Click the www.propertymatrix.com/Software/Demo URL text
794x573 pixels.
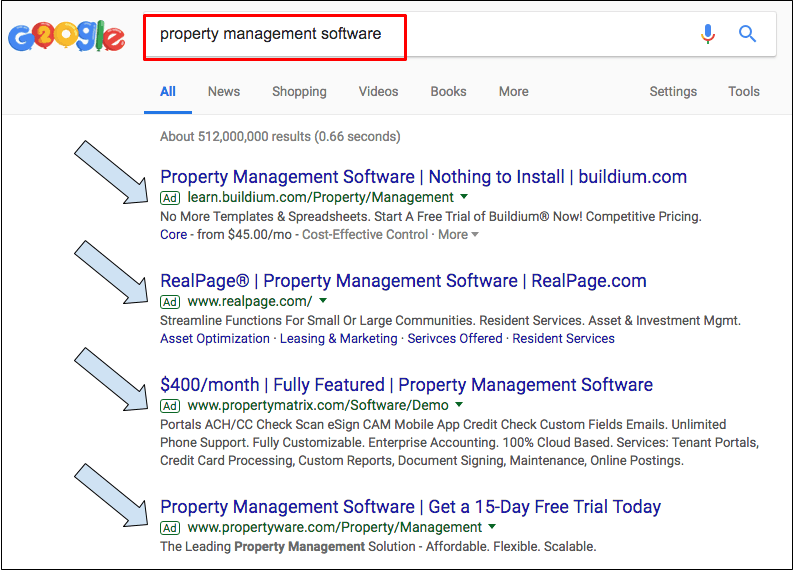[318, 405]
